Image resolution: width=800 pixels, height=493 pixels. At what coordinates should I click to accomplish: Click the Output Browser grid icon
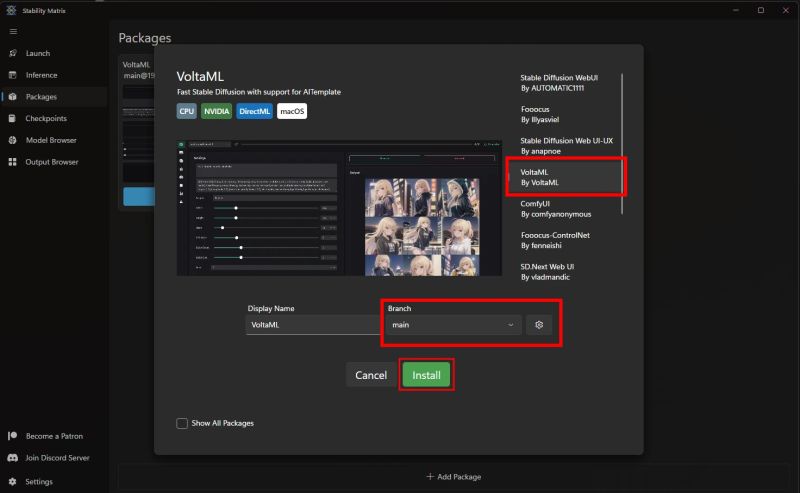point(13,162)
